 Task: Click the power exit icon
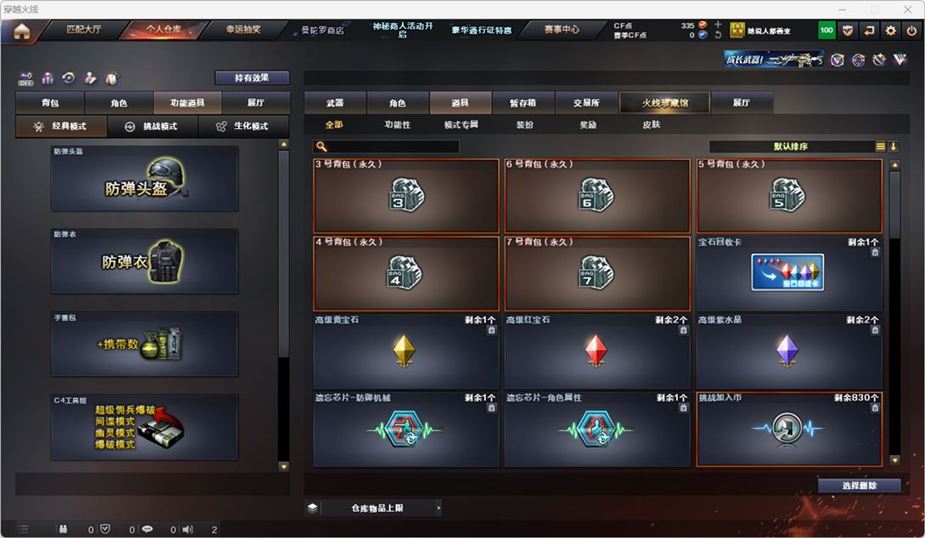pos(911,31)
